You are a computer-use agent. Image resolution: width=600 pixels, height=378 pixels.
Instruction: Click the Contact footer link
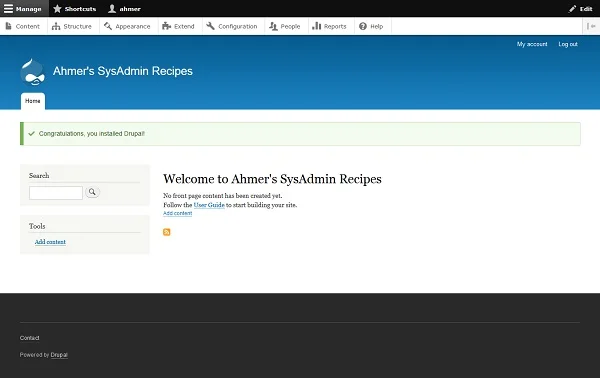29,338
